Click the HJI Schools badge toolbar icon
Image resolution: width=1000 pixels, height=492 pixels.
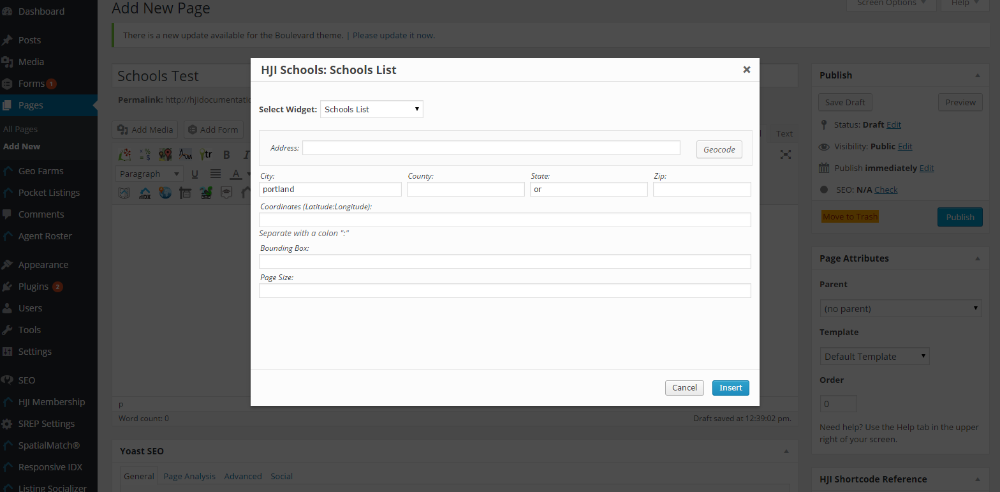(226, 192)
